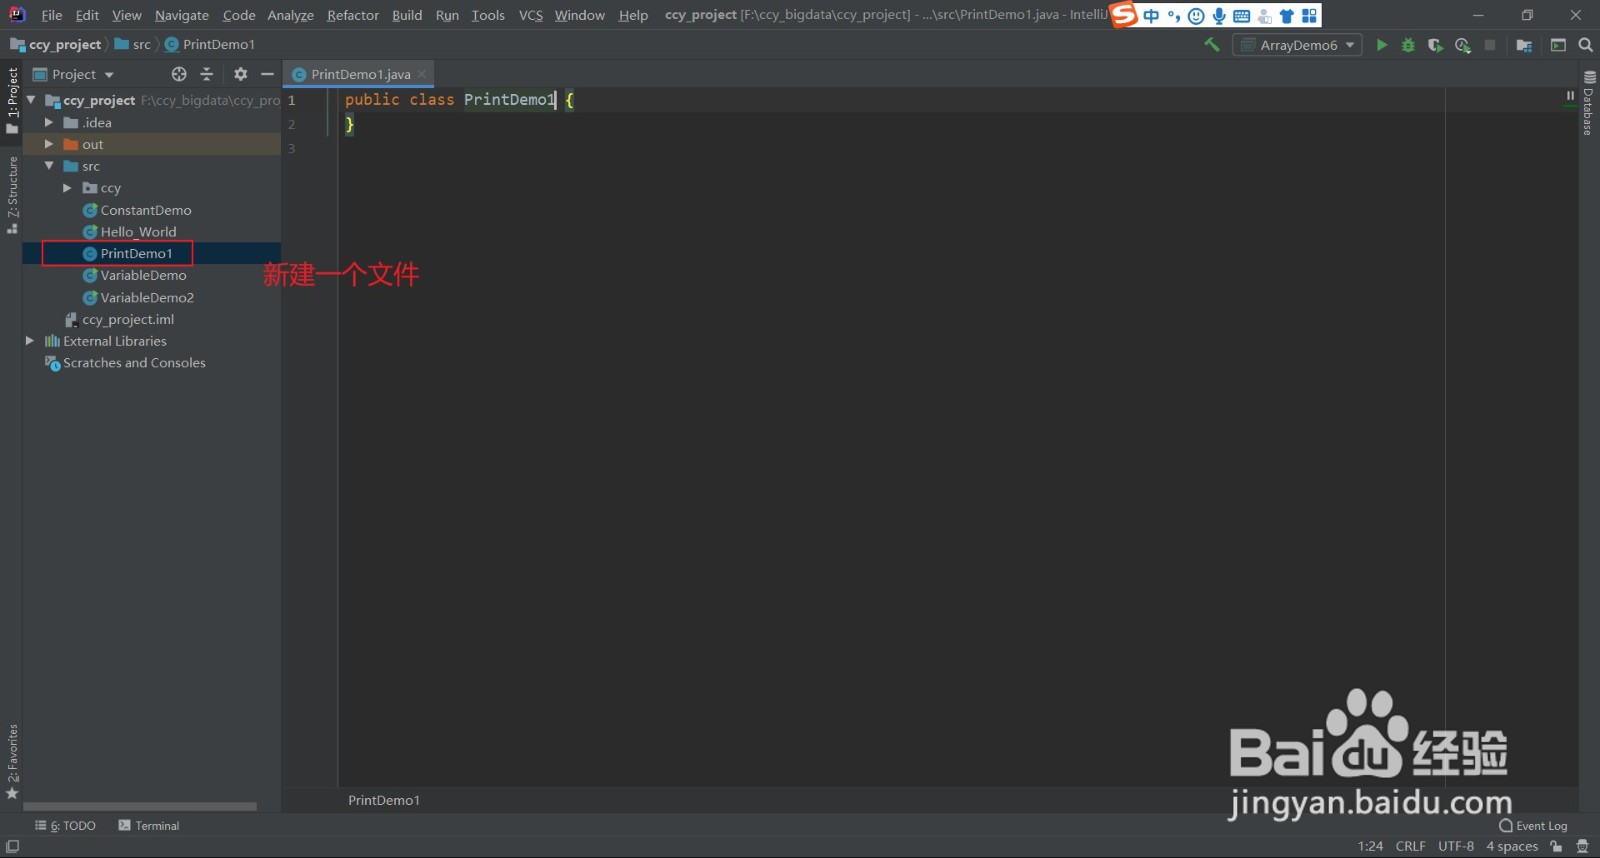This screenshot has width=1600, height=858.
Task: Open the Navigate menu
Action: 182,15
